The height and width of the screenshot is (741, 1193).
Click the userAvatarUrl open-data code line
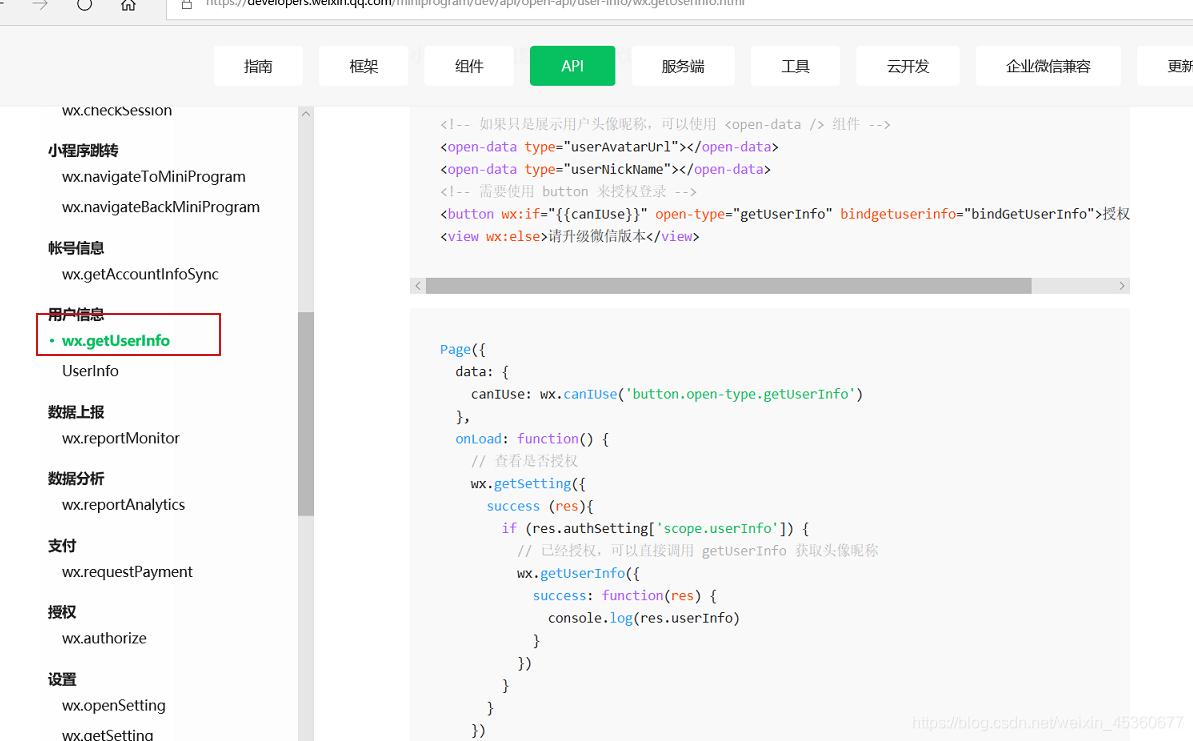pos(609,147)
